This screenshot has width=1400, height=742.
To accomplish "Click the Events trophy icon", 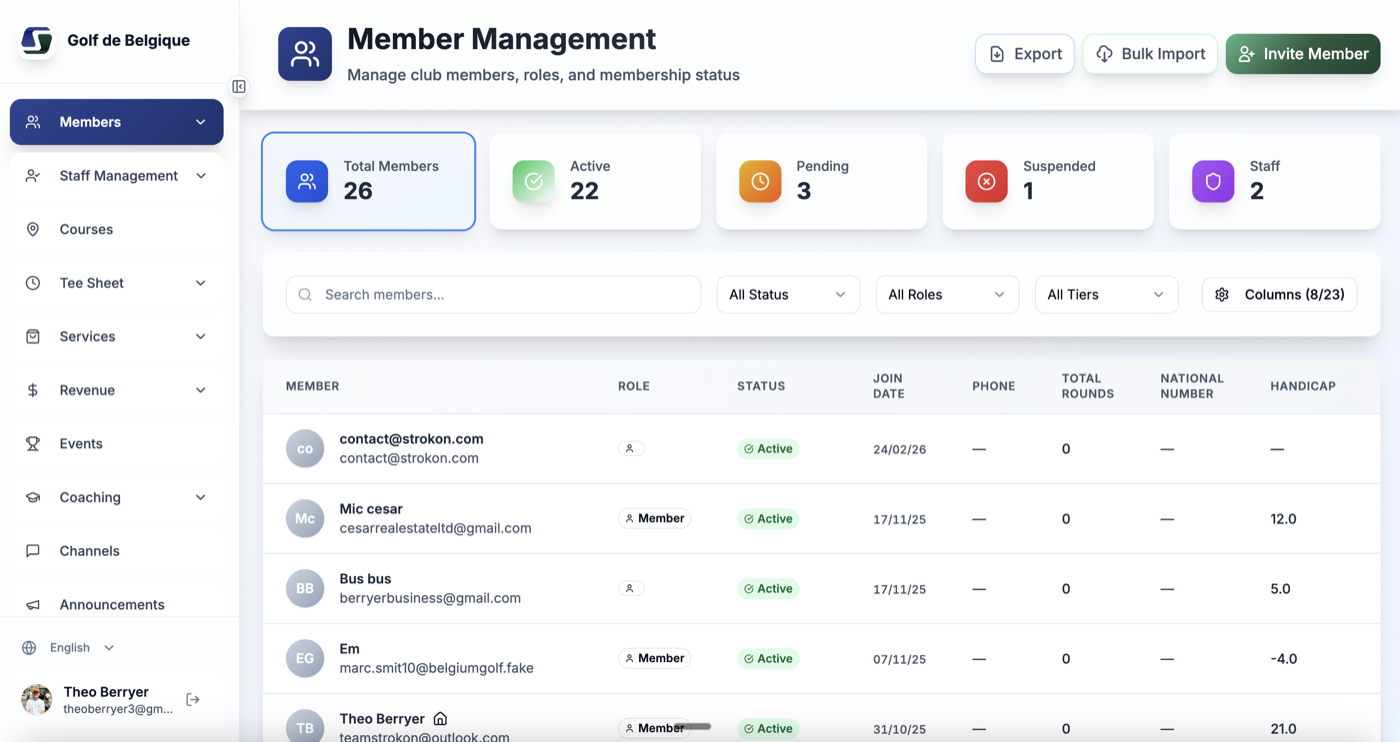I will [x=33, y=444].
